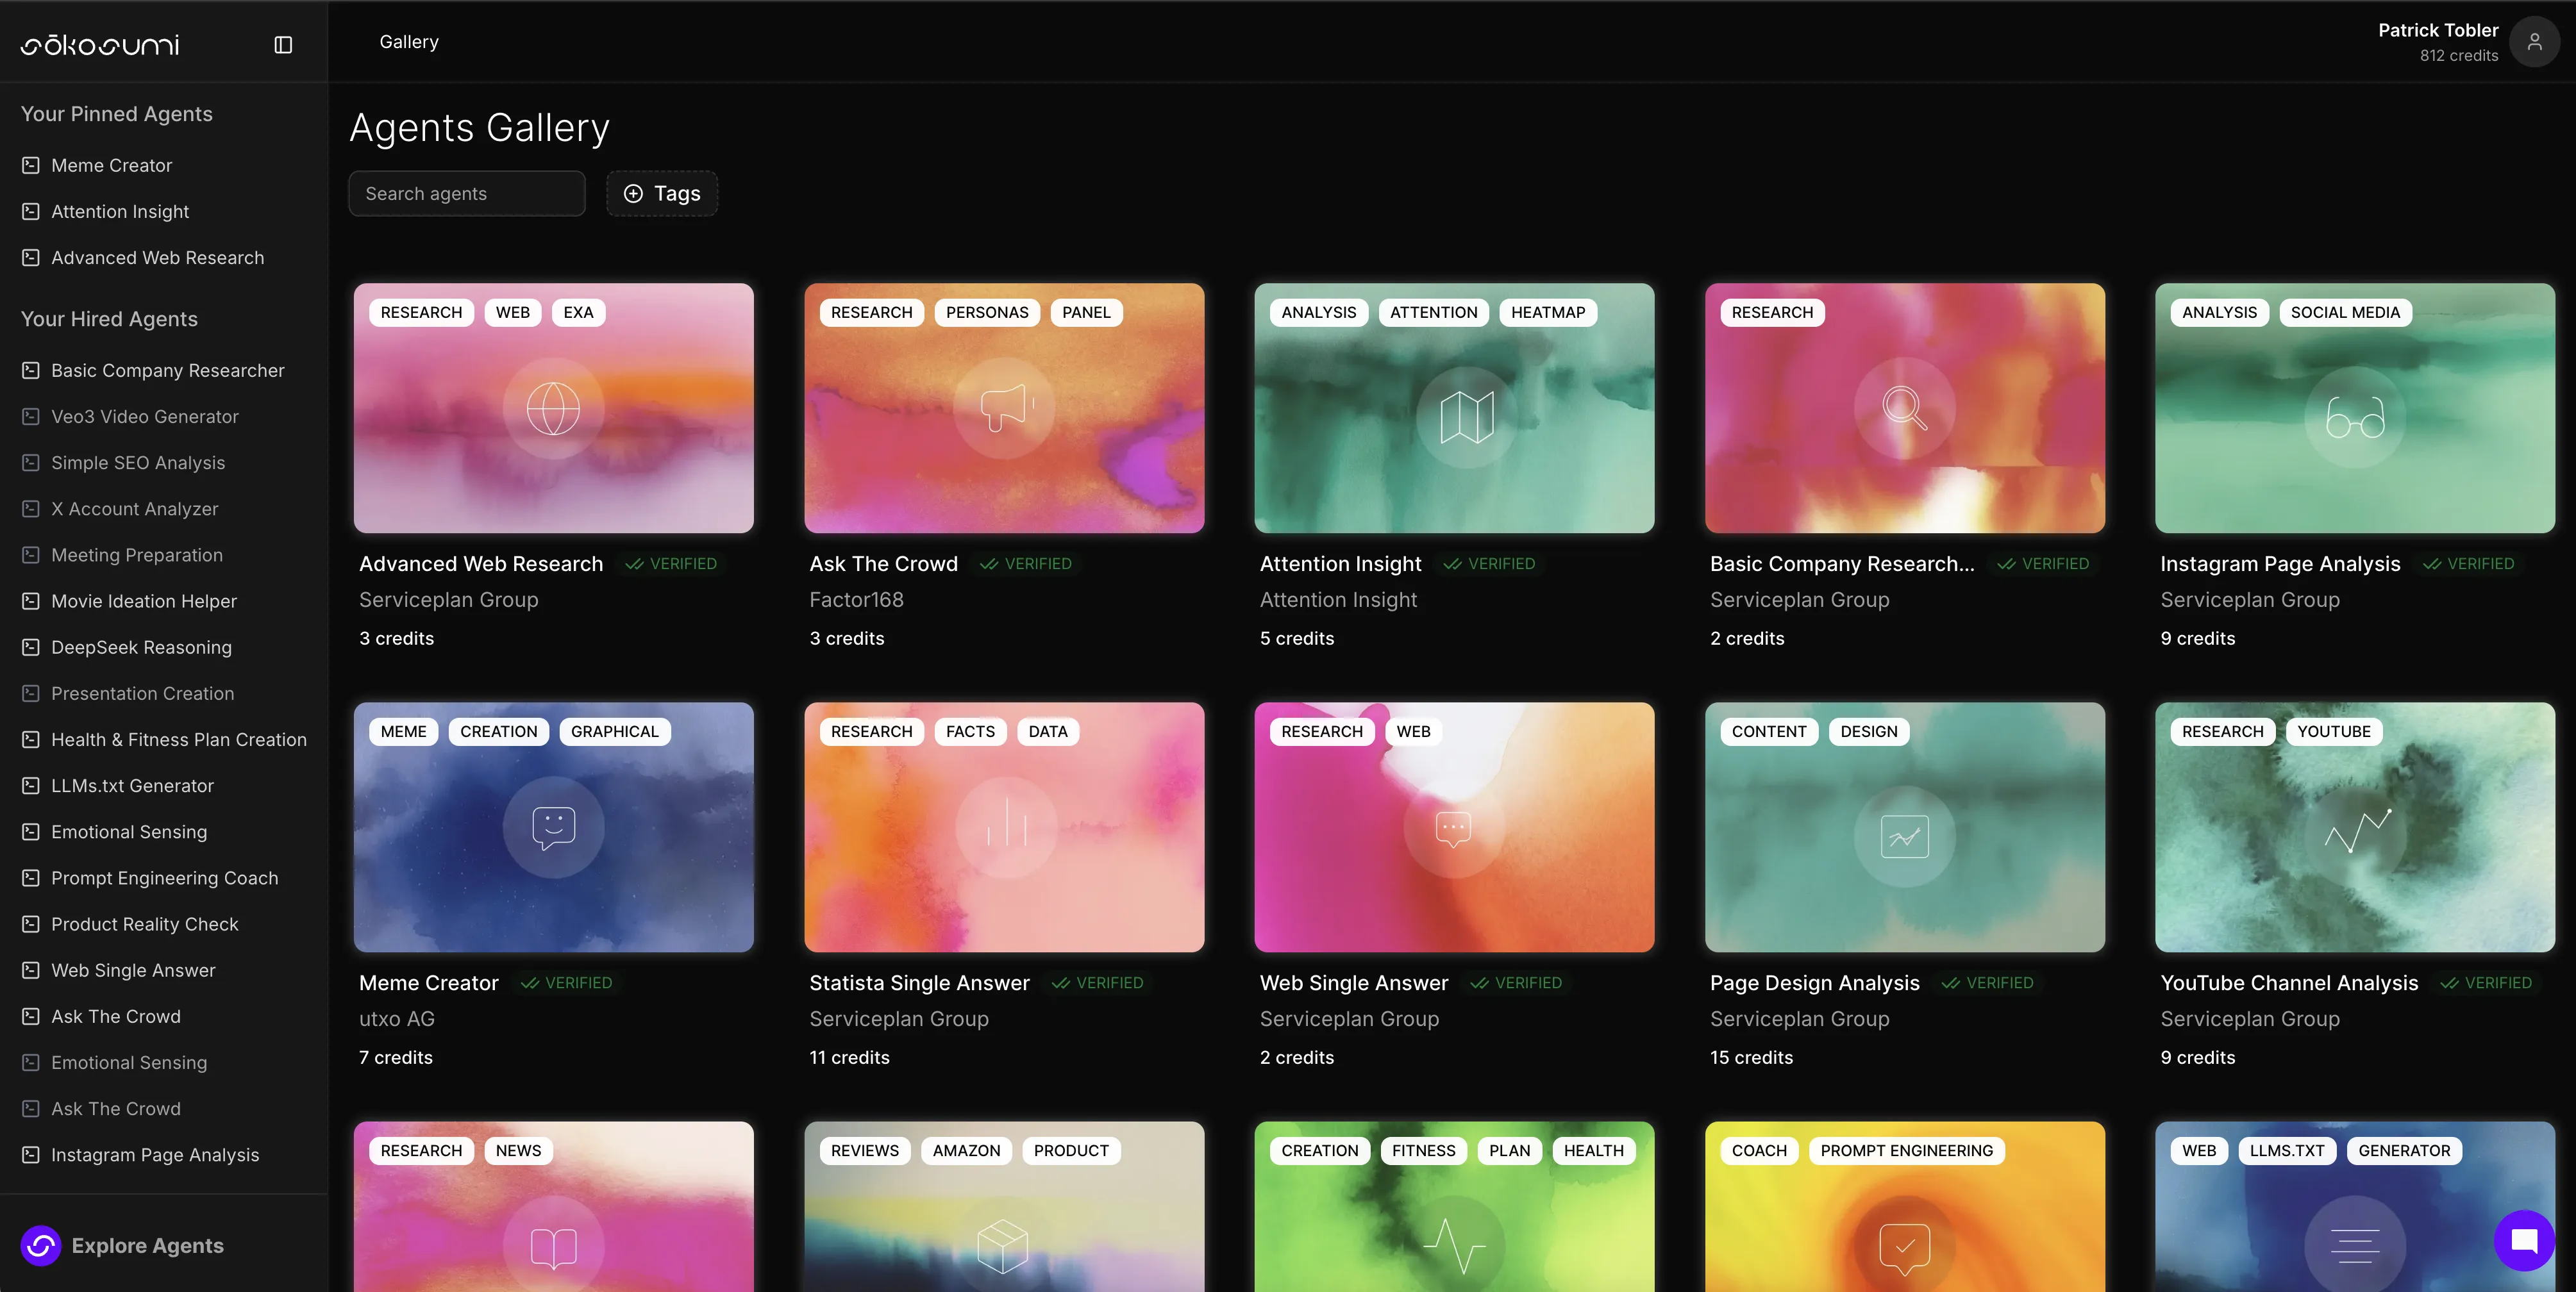This screenshot has height=1292, width=2576.
Task: Collapse the sidebar with the panel icon
Action: click(x=283, y=44)
